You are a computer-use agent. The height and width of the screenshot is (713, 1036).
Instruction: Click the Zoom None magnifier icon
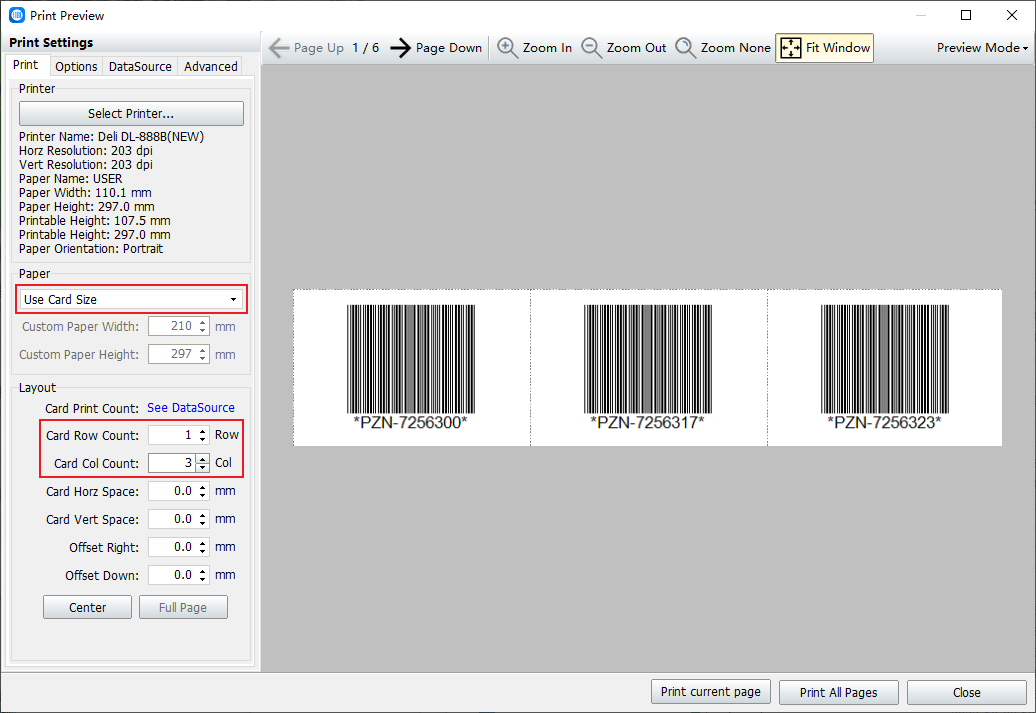point(685,48)
